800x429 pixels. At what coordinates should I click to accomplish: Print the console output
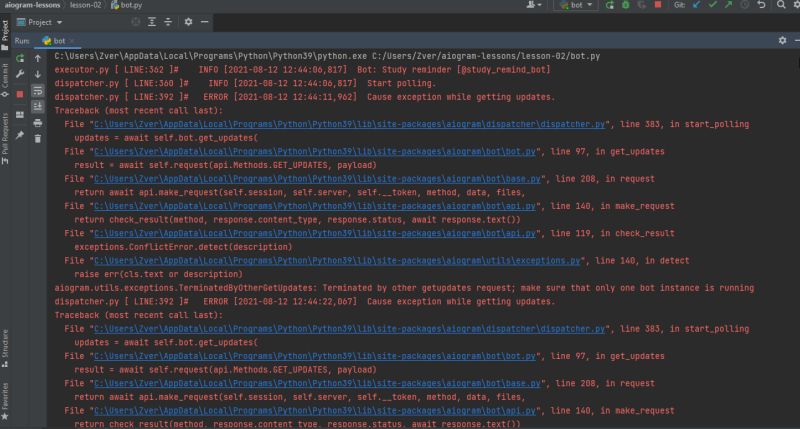38,123
